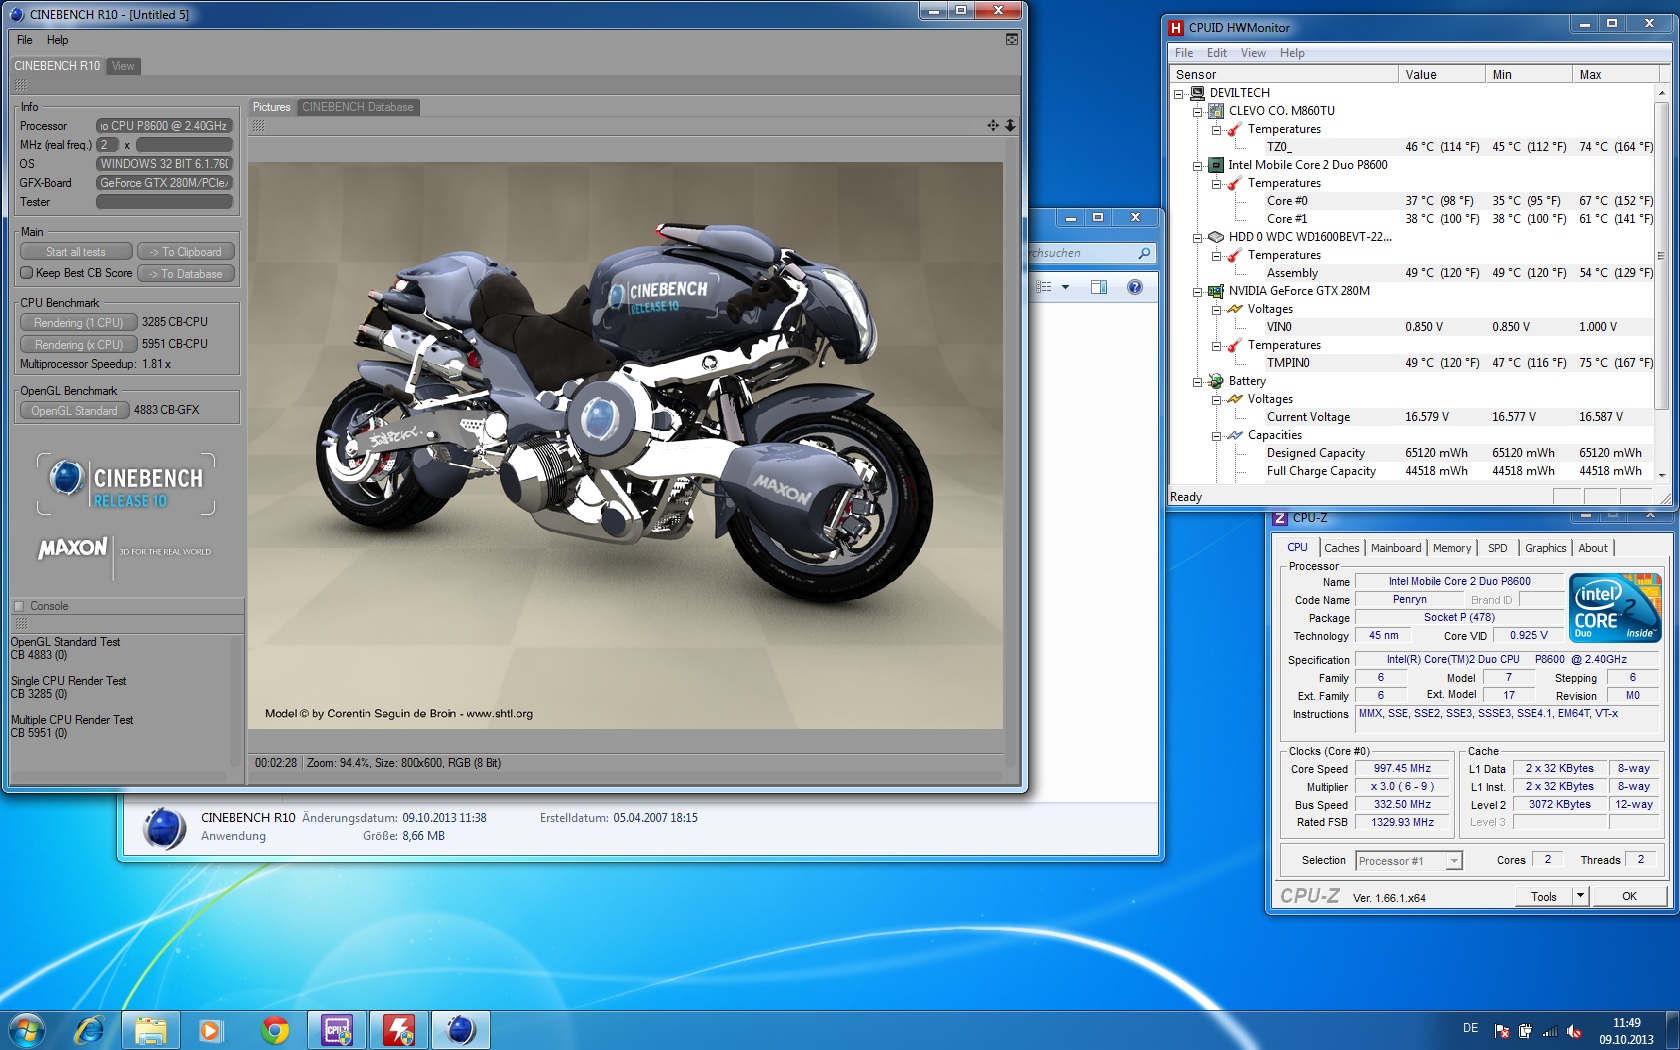Image resolution: width=1680 pixels, height=1050 pixels.
Task: Click the CINEBENCH Release 10 logo
Action: click(x=127, y=484)
